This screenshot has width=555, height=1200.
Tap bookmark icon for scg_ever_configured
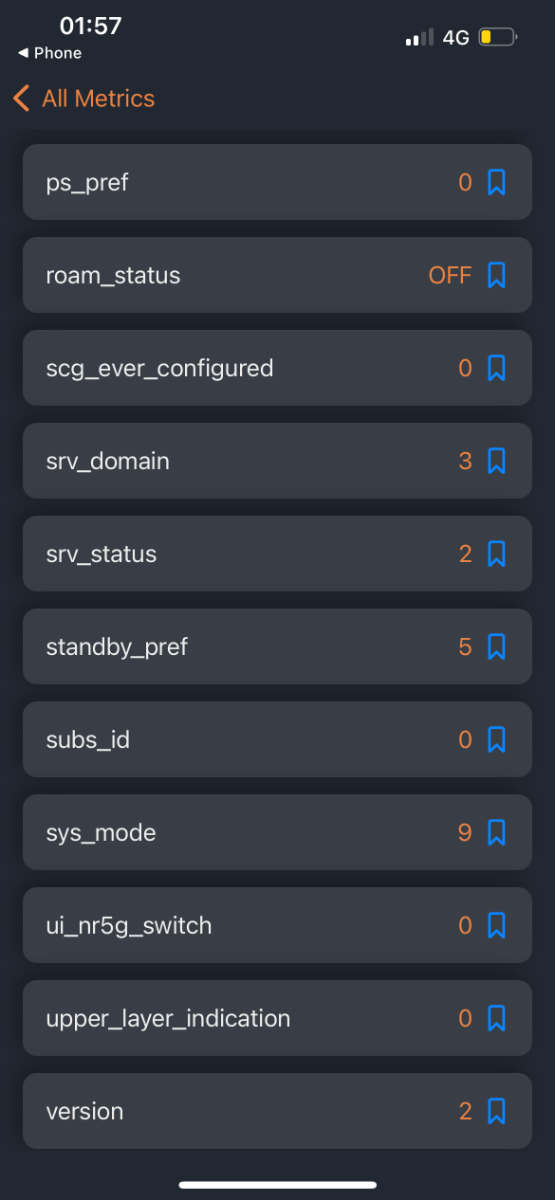pyautogui.click(x=497, y=368)
